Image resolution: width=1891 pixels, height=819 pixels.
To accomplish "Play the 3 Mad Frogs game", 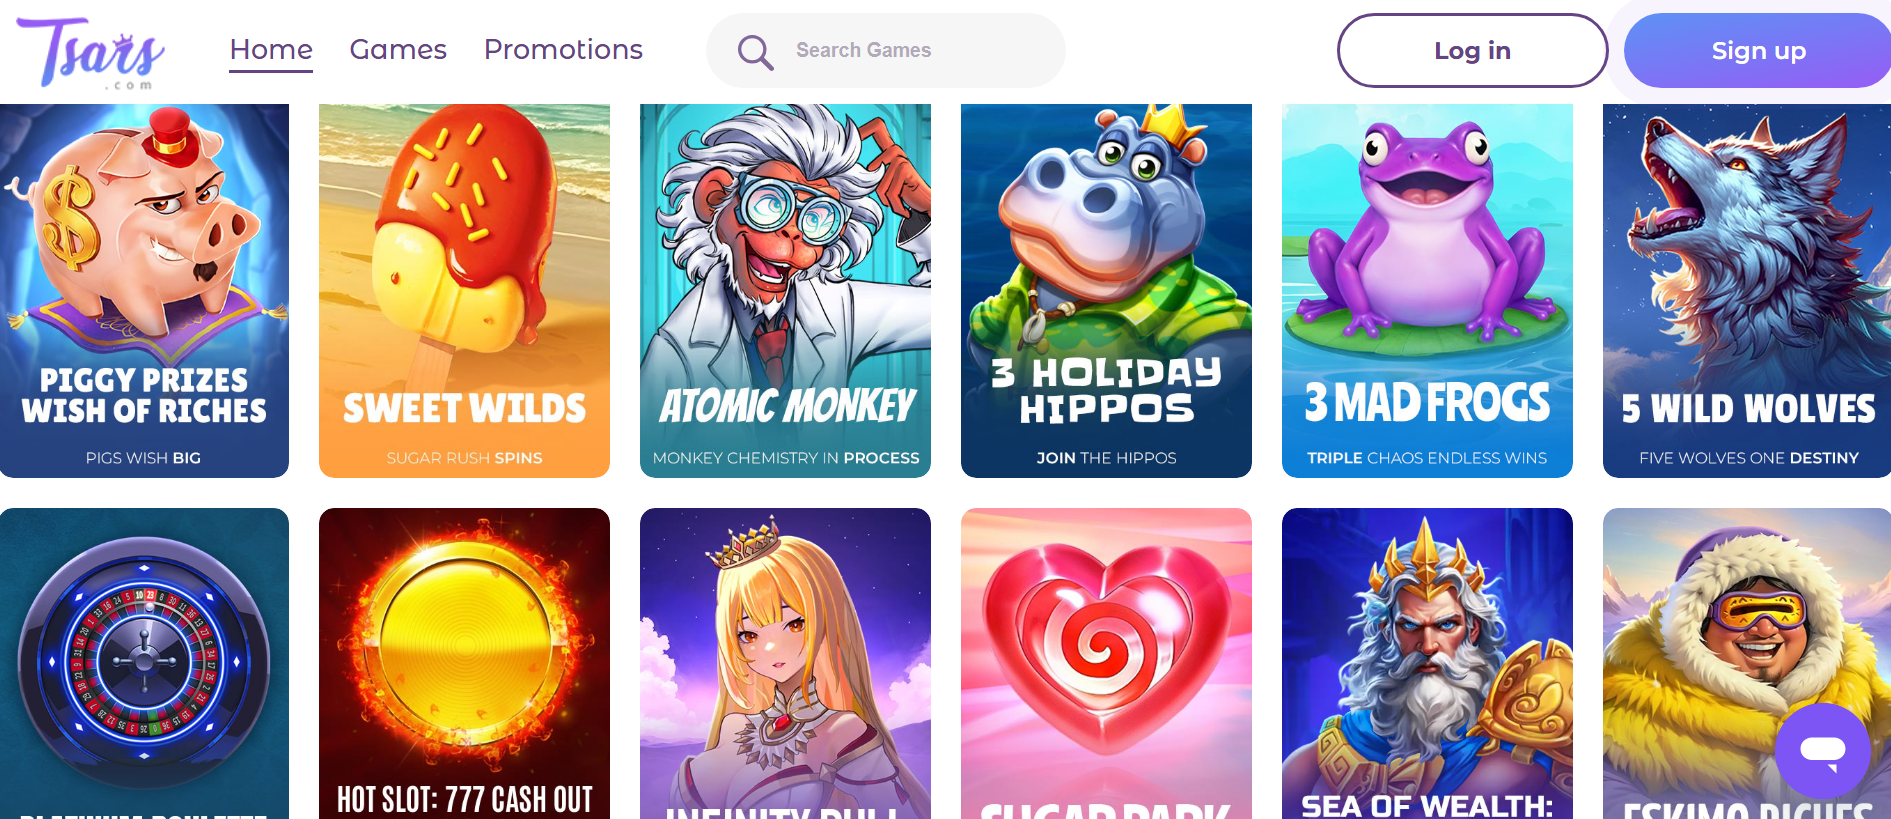I will point(1427,290).
